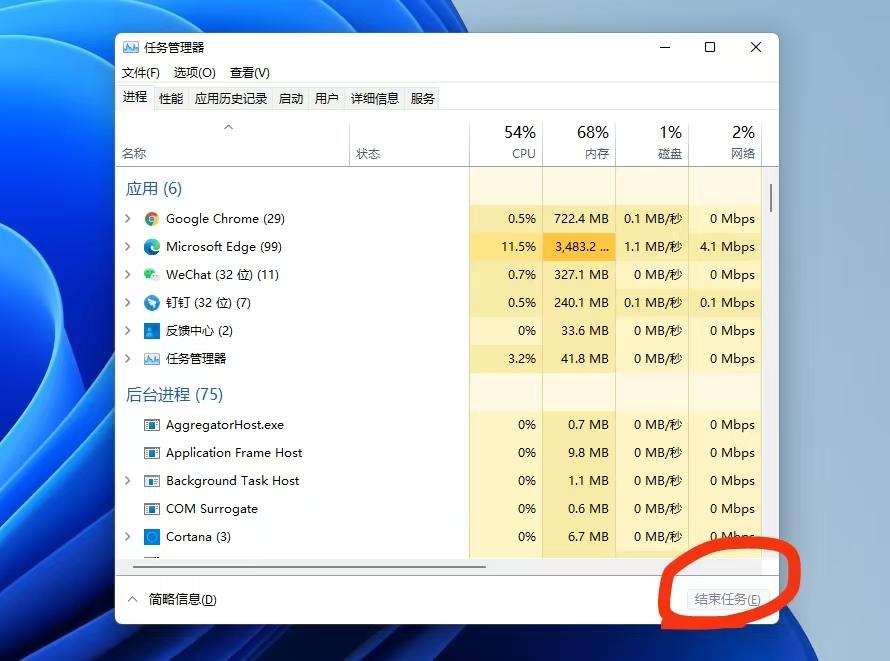Click the Task Manager title bar icon
The height and width of the screenshot is (661, 890).
click(x=131, y=47)
